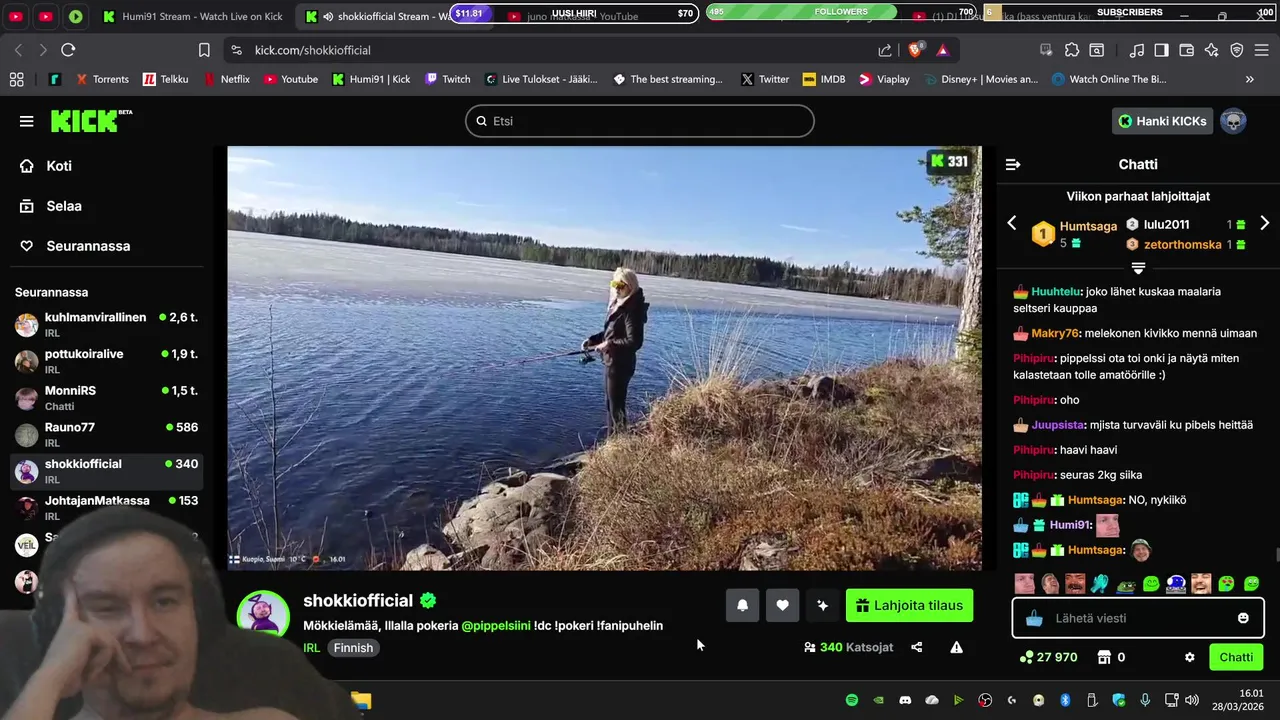Turn on notifications with the bell icon
This screenshot has height=720, width=1280.
click(742, 605)
